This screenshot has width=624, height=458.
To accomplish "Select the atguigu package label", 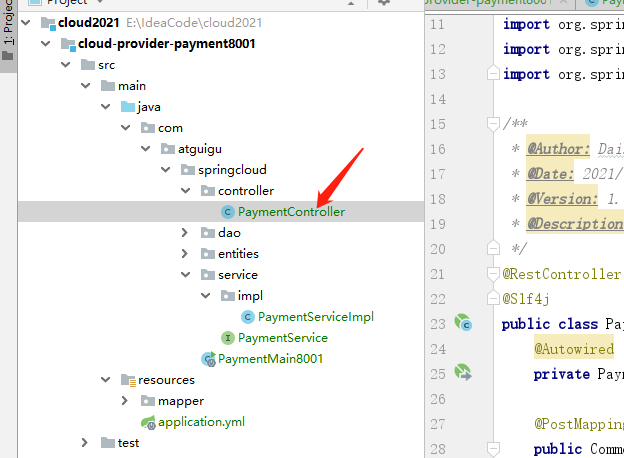I will [200, 149].
